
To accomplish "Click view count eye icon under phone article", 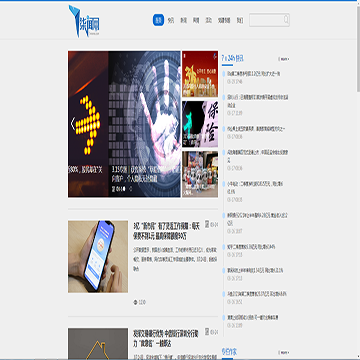I will pos(135,302).
